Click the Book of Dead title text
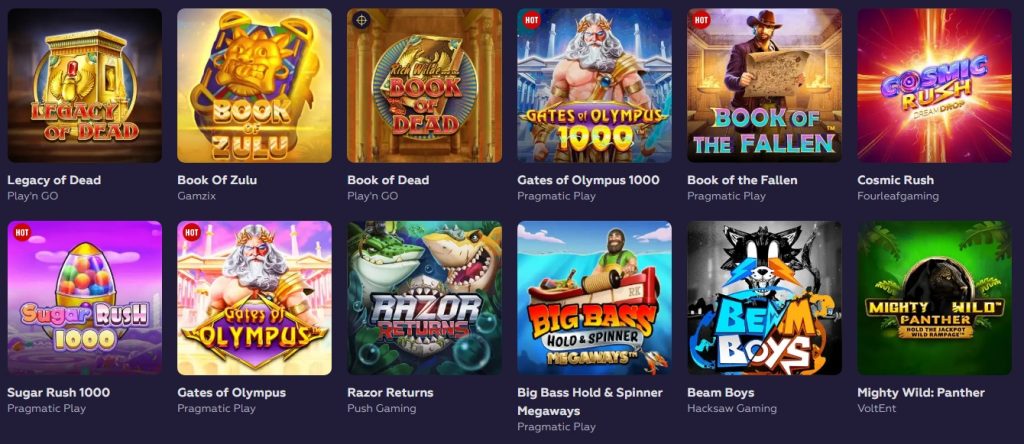Viewport: 1024px width, 444px height. coord(388,180)
